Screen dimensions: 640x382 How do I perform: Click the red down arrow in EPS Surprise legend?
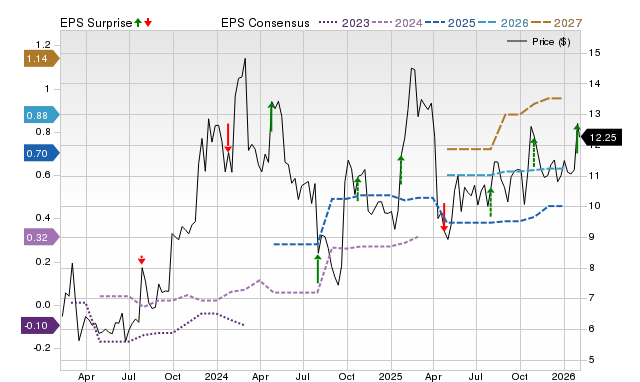(148, 22)
